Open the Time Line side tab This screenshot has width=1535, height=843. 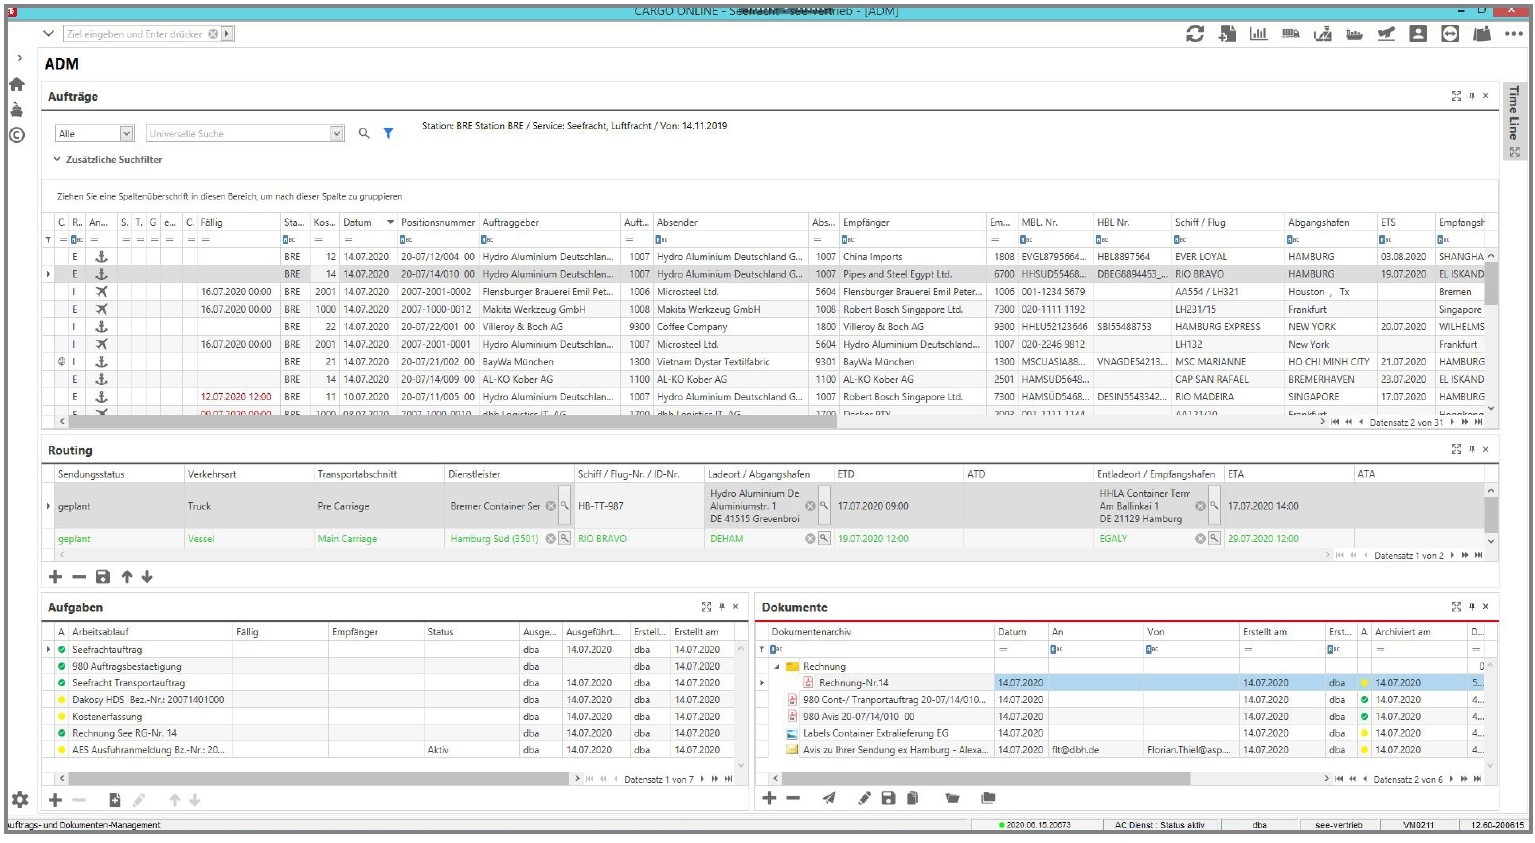click(1514, 112)
